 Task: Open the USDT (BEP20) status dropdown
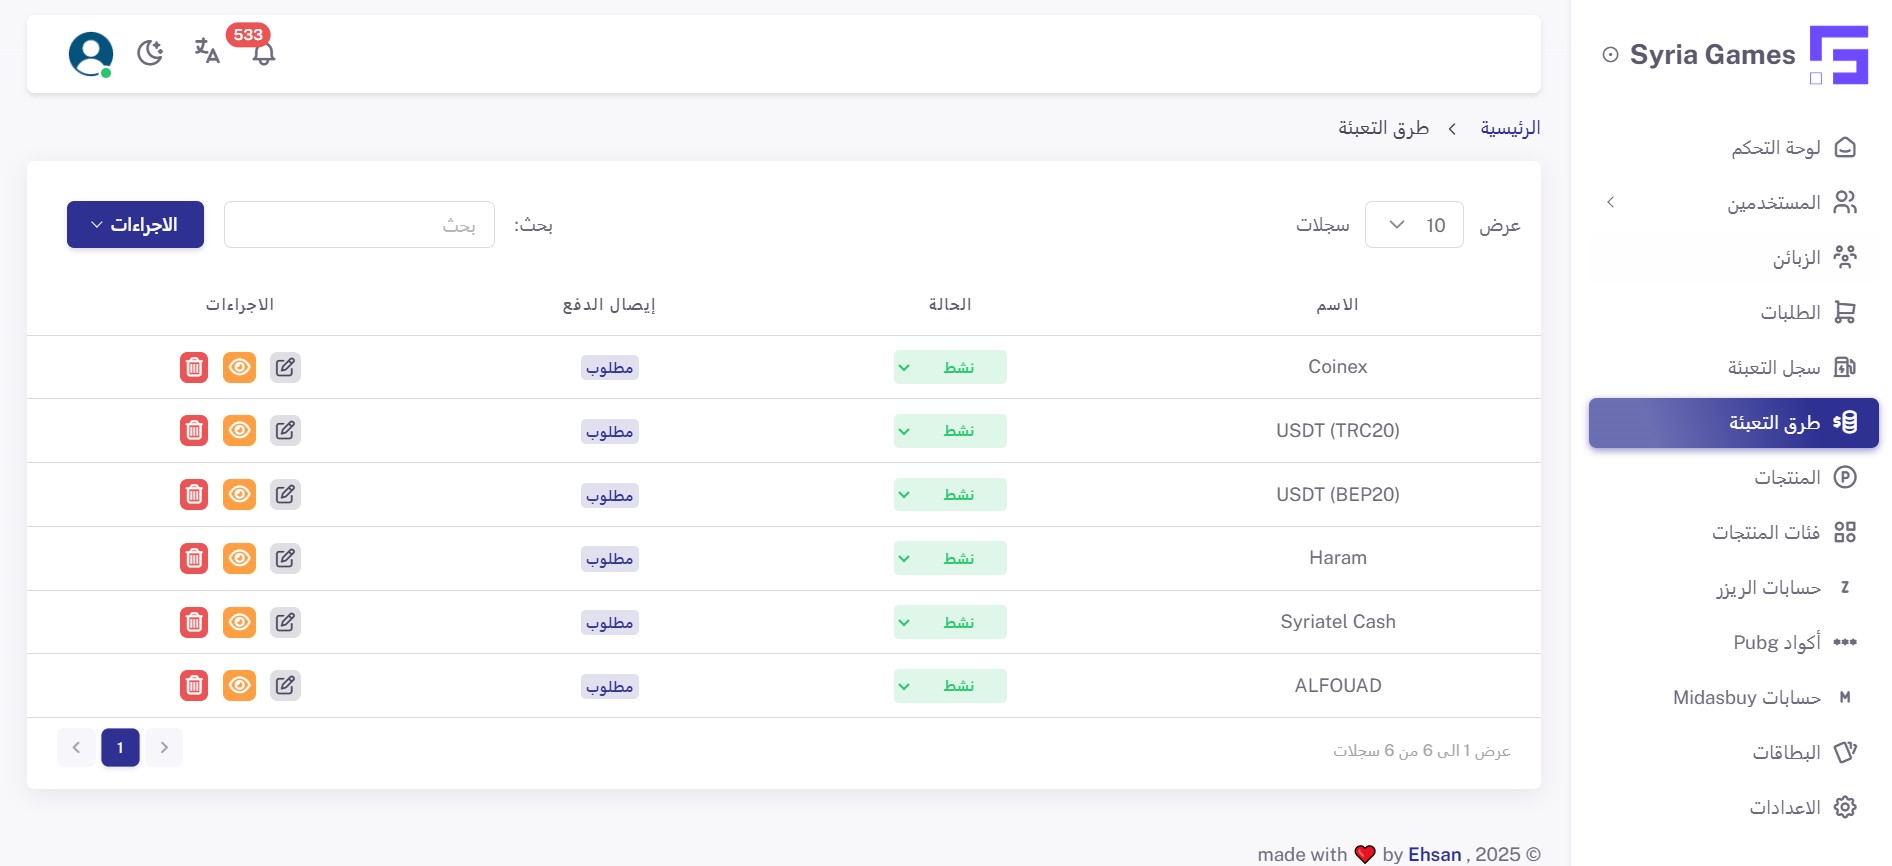pyautogui.click(x=950, y=494)
